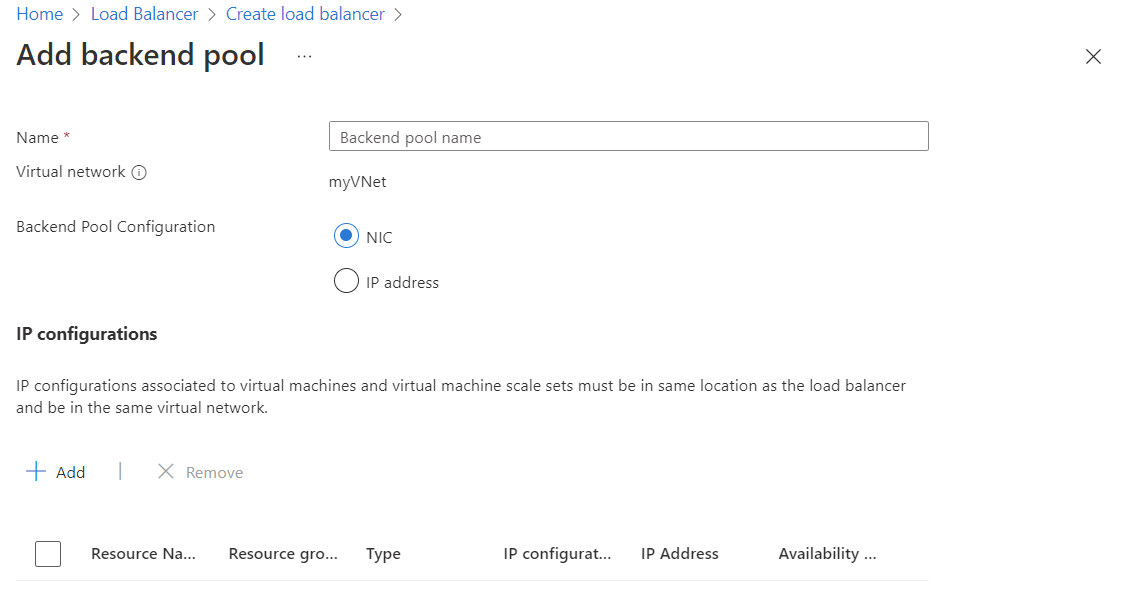Click the Backend pool name input field
The width and height of the screenshot is (1128, 597).
pyautogui.click(x=628, y=136)
